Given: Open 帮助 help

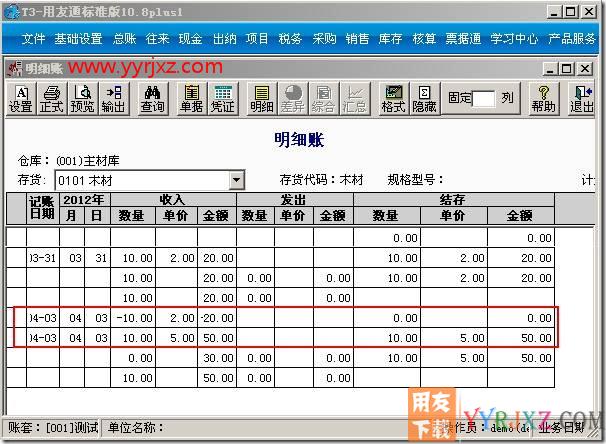Looking at the screenshot, I should [543, 99].
